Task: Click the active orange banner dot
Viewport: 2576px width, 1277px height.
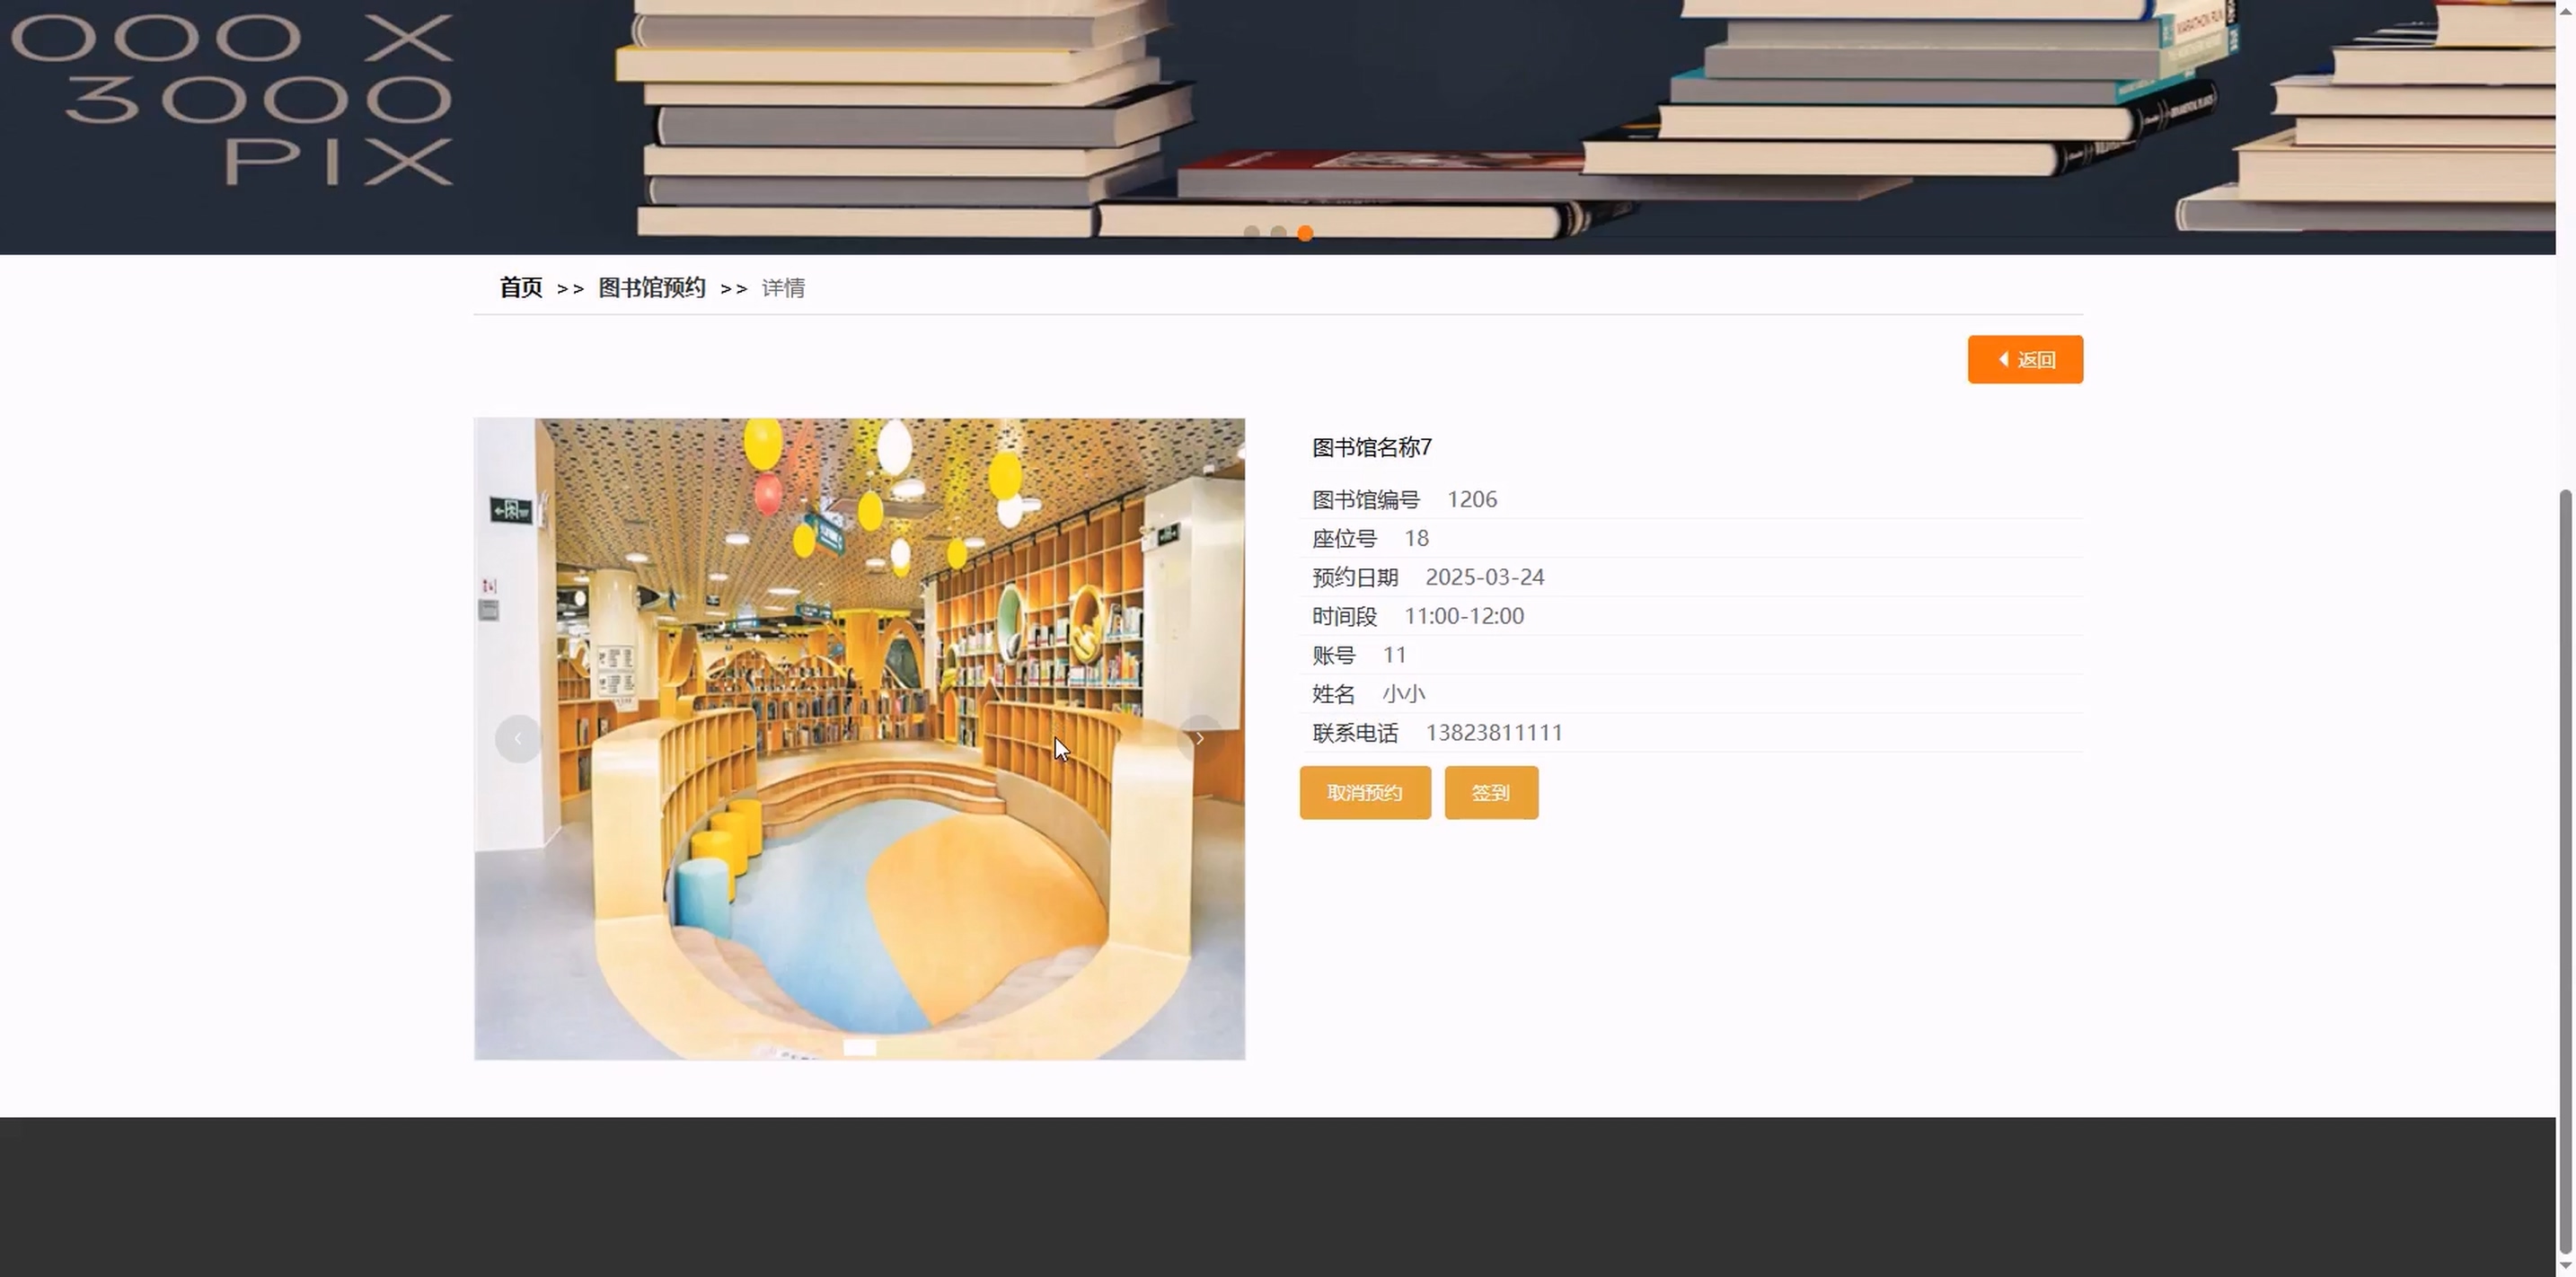Action: pyautogui.click(x=1305, y=233)
